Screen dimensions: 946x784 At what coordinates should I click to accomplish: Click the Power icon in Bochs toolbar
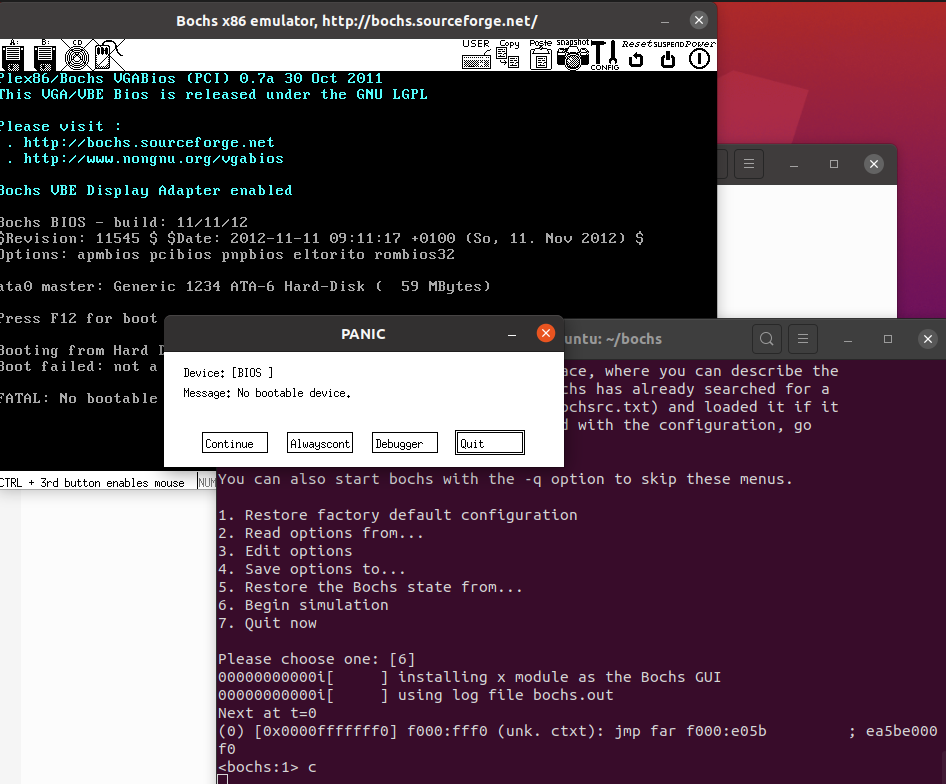point(700,55)
